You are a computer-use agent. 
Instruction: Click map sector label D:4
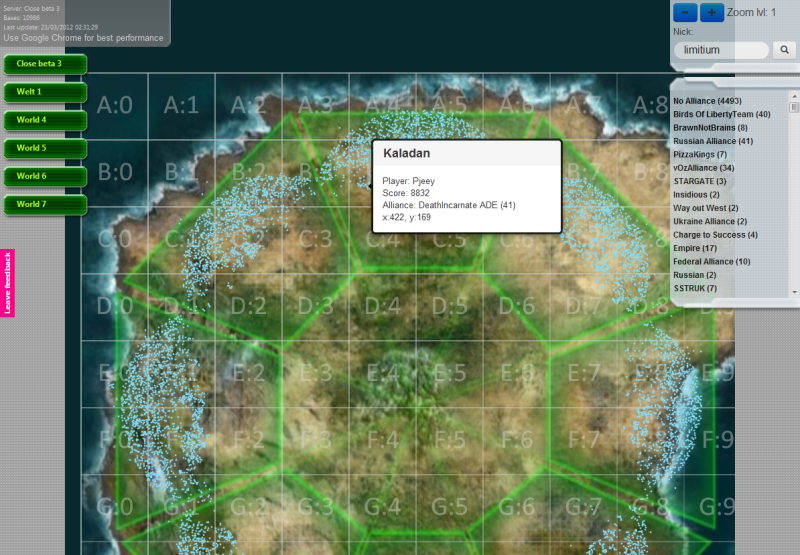coord(383,306)
